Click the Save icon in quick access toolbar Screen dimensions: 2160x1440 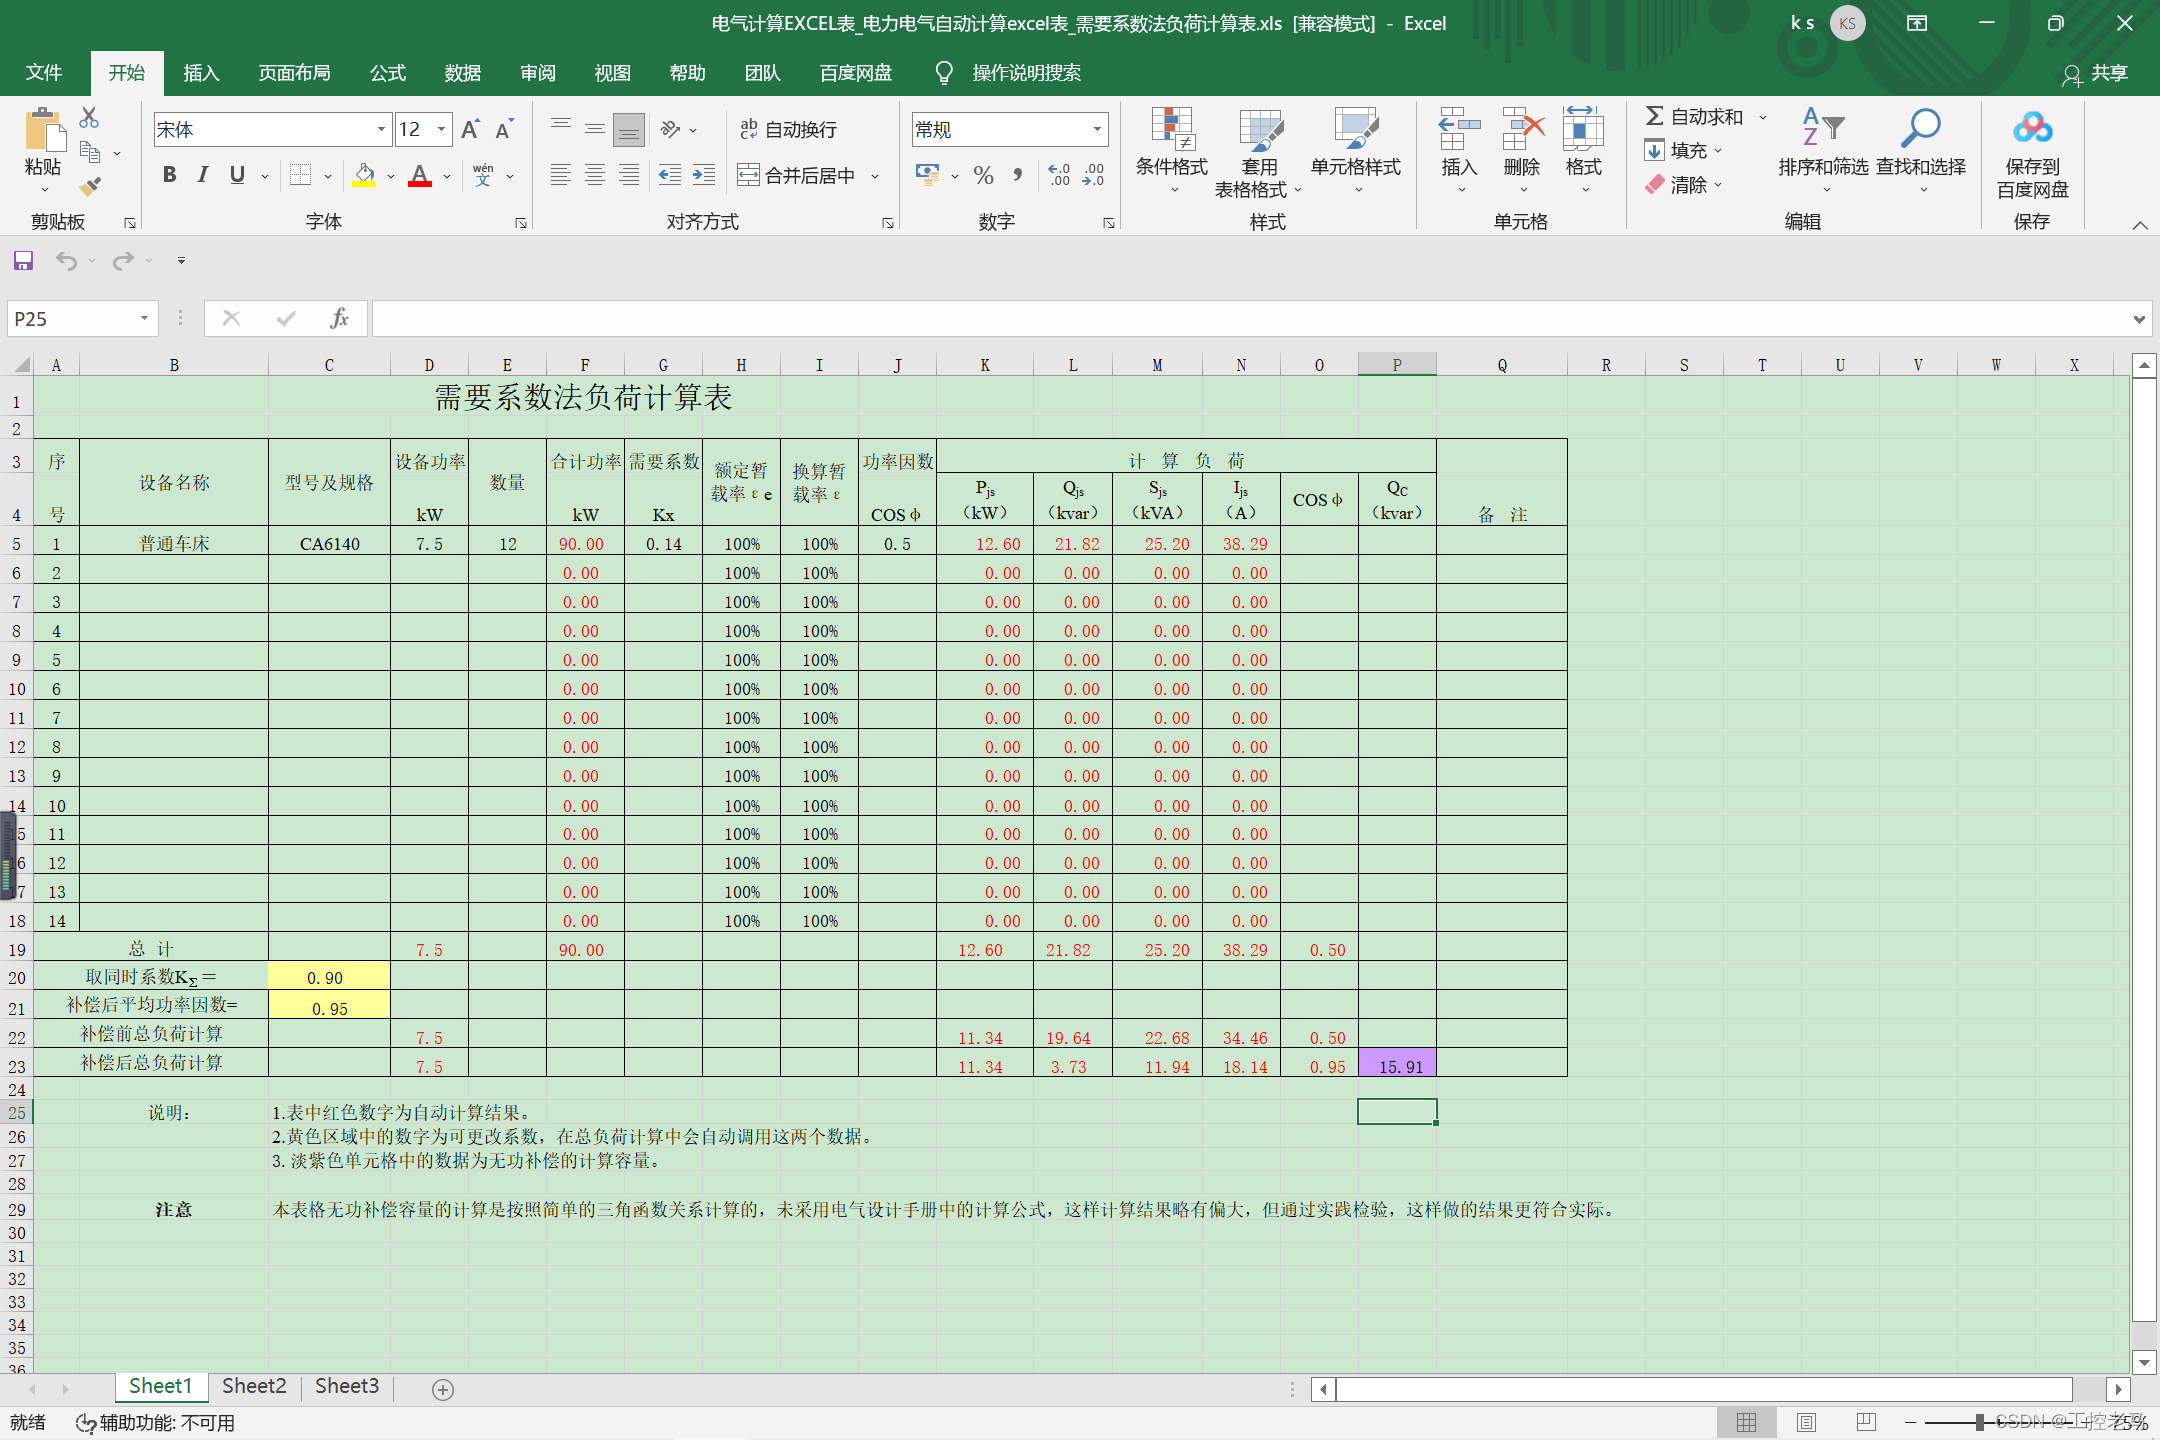pyautogui.click(x=23, y=261)
